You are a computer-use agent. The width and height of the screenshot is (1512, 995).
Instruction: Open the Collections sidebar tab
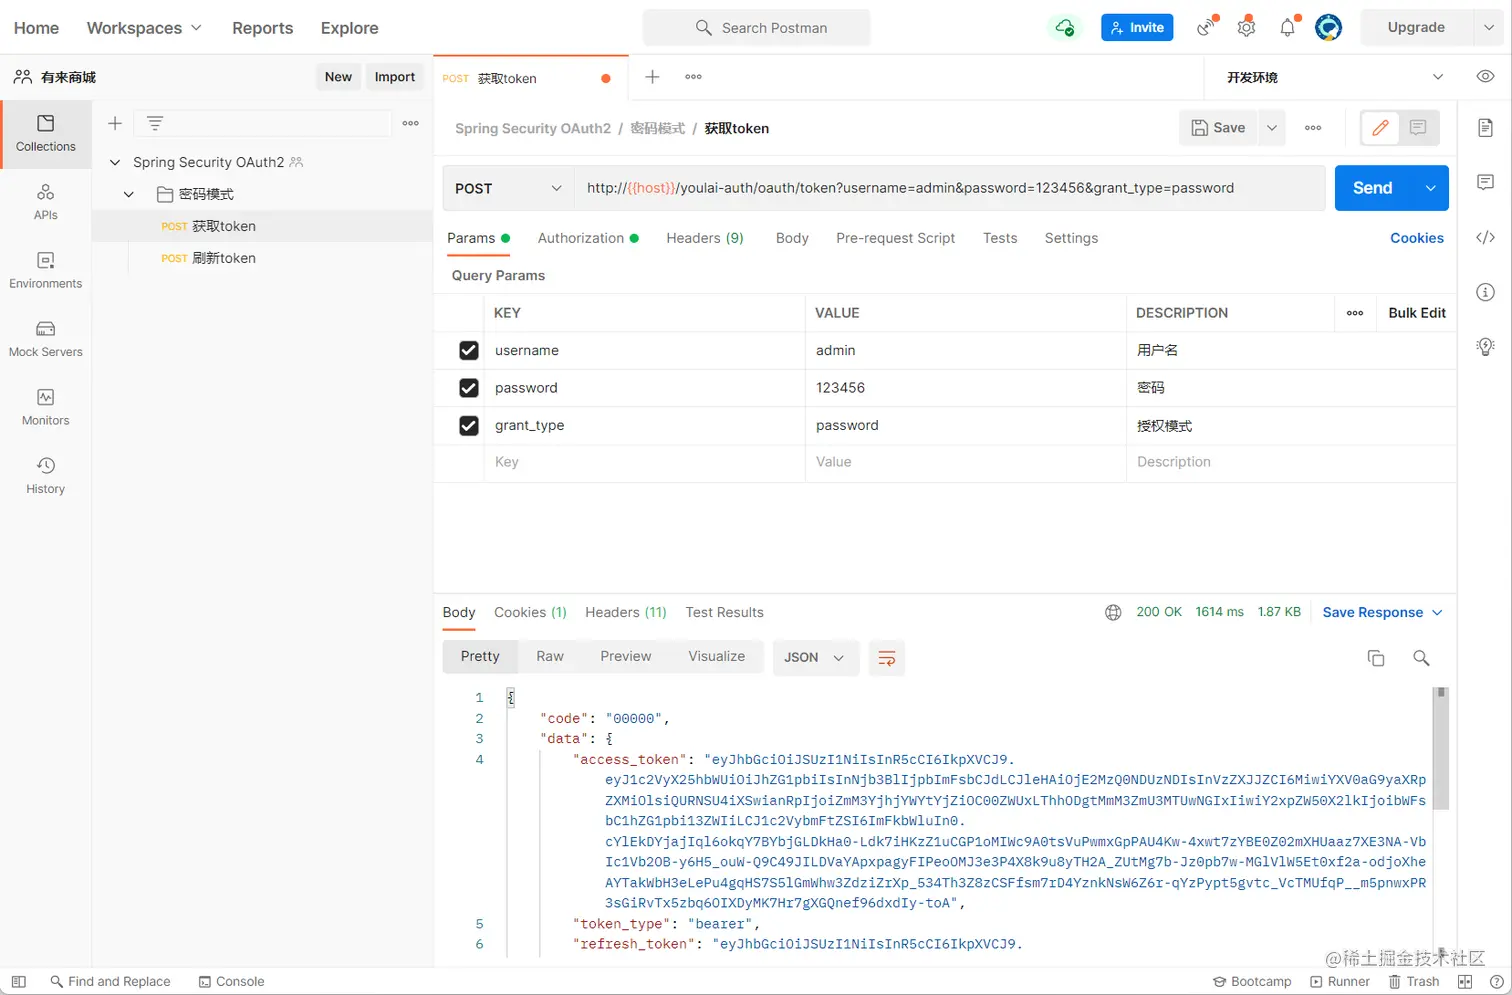(45, 134)
